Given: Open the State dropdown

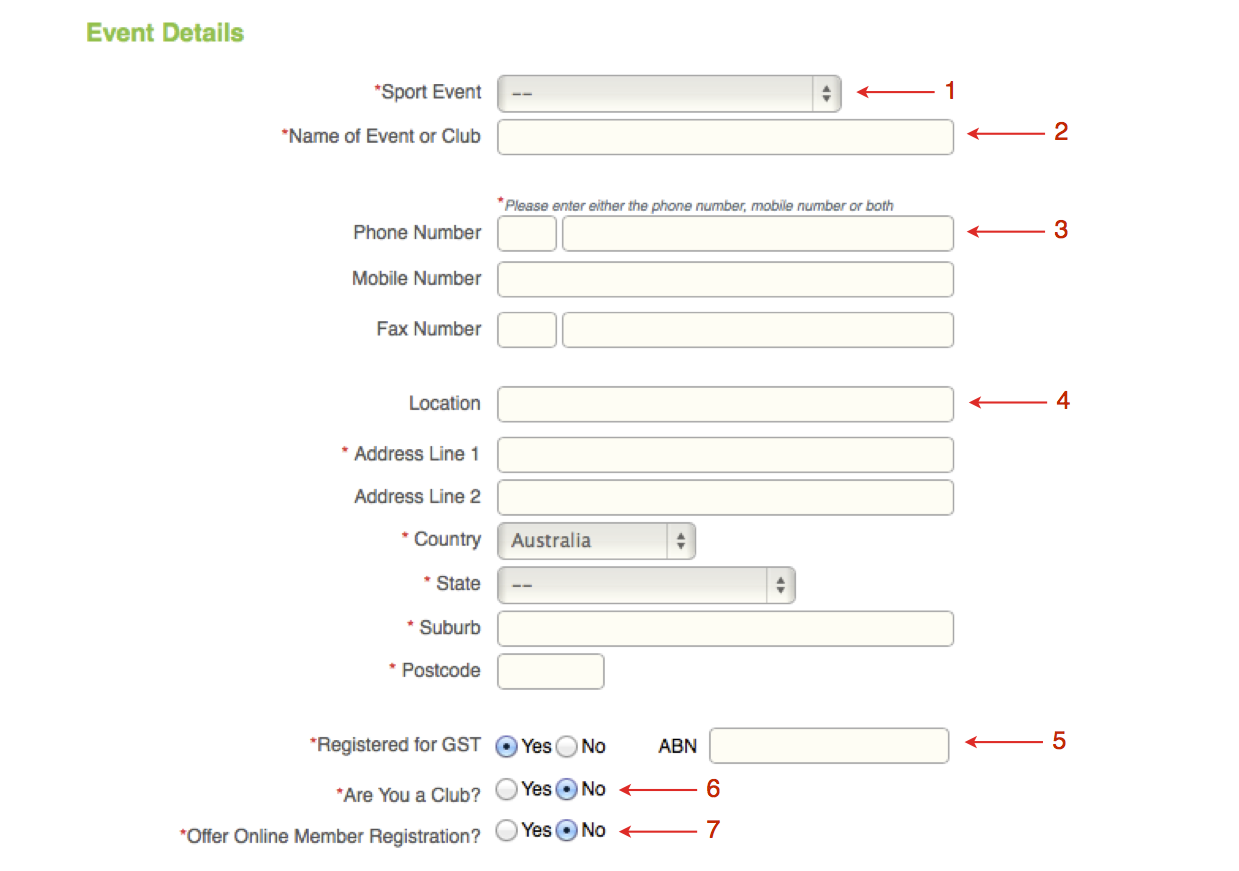Looking at the screenshot, I should (646, 585).
